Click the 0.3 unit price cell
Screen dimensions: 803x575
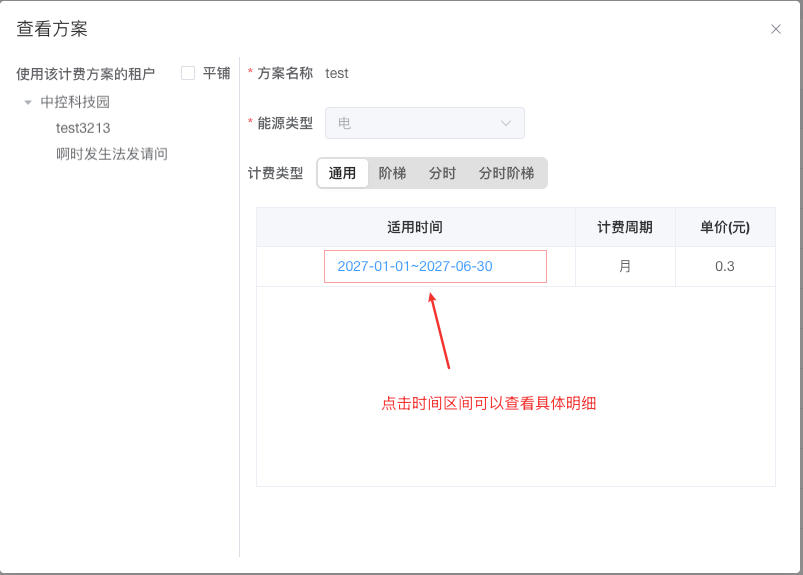tap(725, 266)
